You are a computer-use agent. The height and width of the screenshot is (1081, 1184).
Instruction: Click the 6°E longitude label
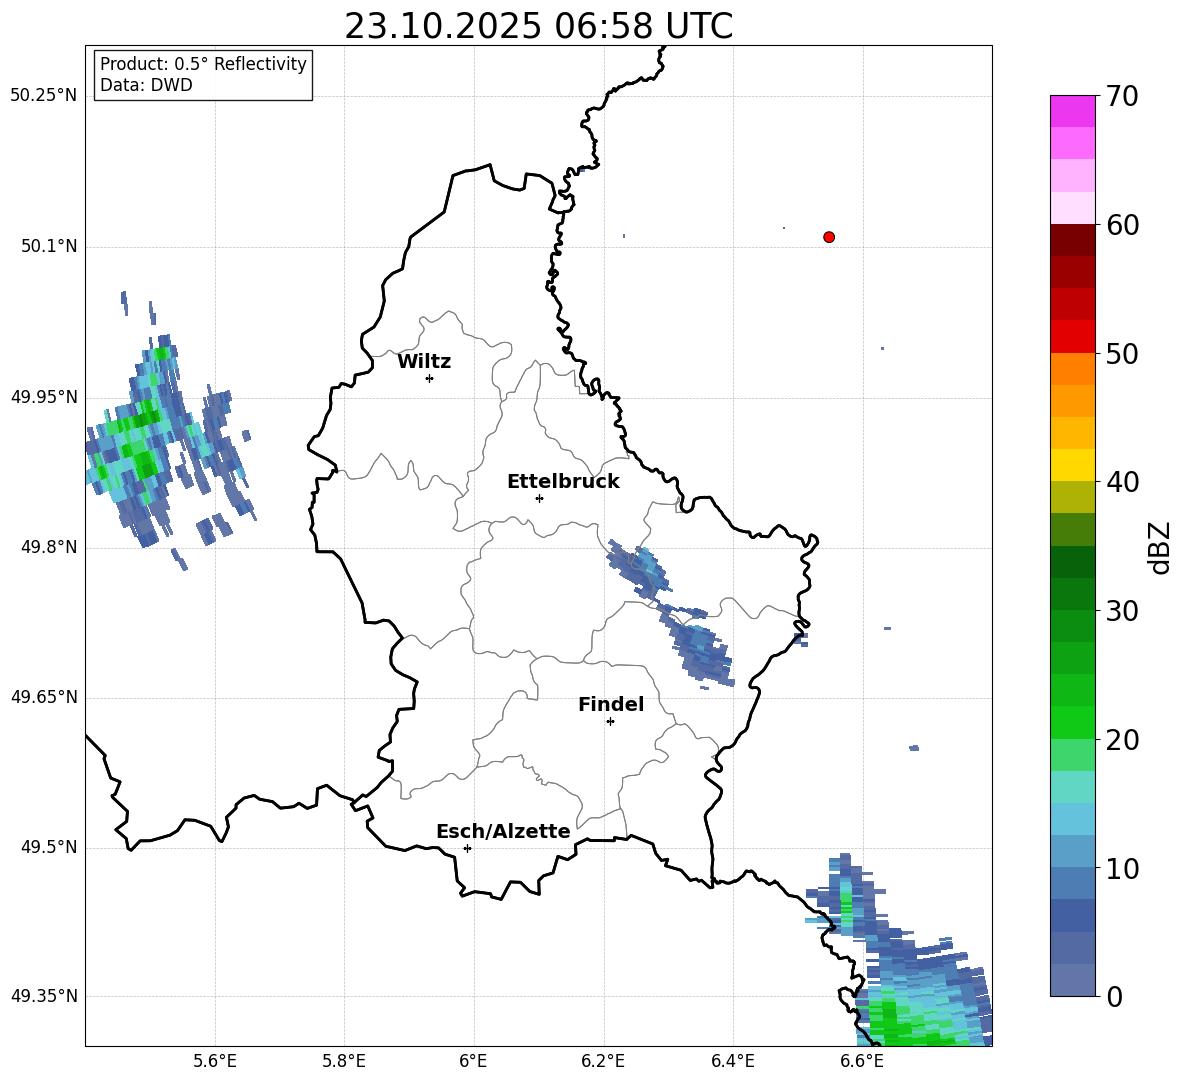(x=473, y=1061)
